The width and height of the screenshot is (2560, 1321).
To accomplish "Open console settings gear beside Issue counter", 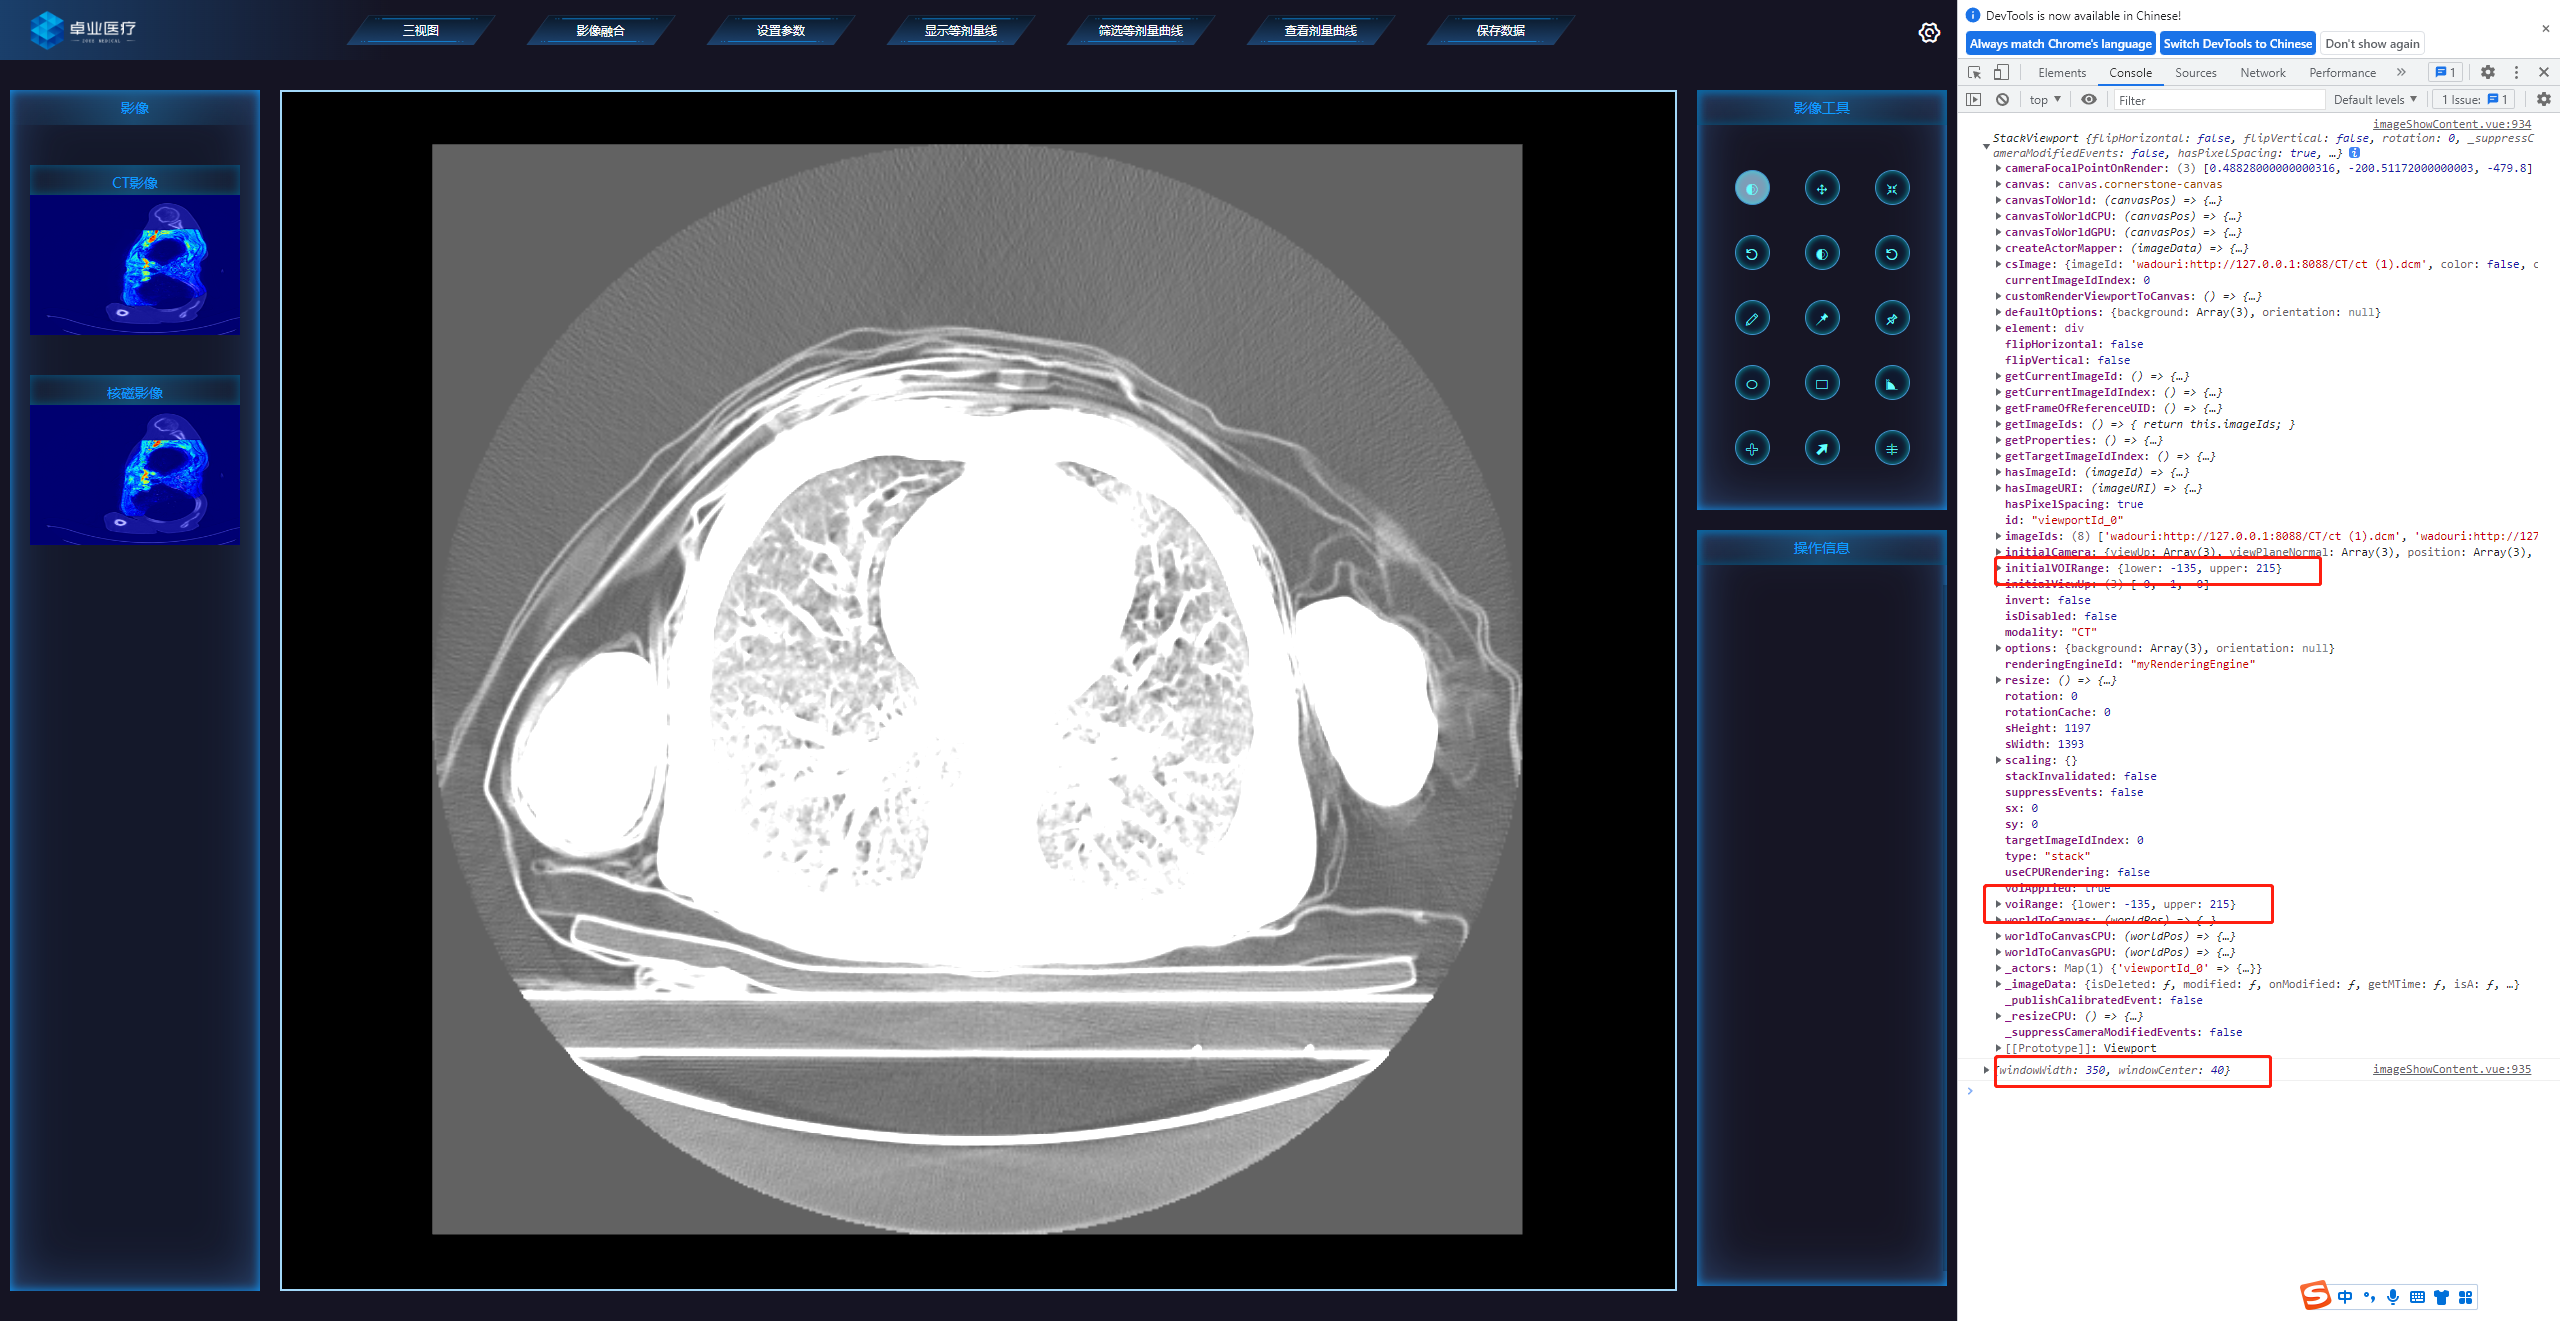I will 2544,100.
